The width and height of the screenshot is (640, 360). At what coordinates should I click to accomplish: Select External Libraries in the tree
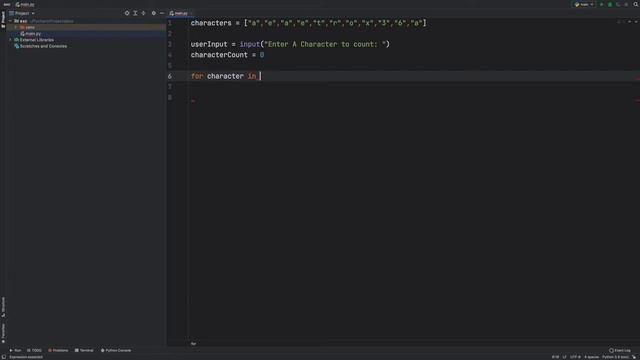click(34, 40)
